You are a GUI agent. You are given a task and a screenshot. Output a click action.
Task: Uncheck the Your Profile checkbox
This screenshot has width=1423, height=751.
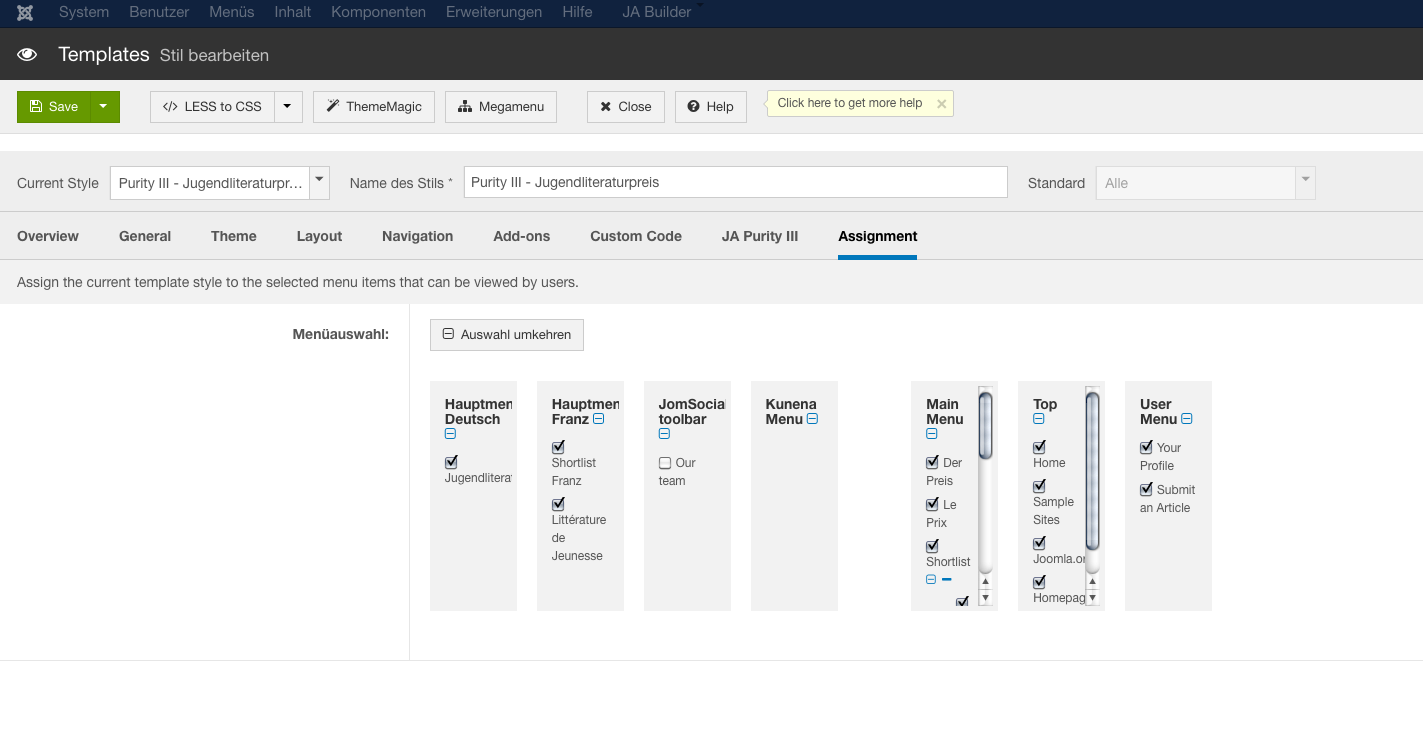tap(1146, 448)
